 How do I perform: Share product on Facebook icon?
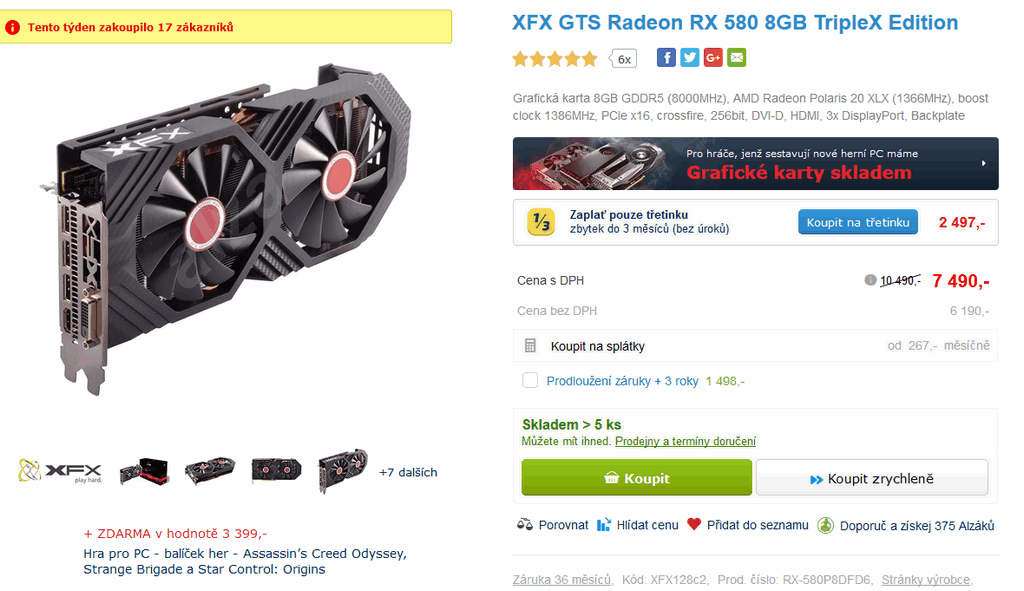click(665, 58)
